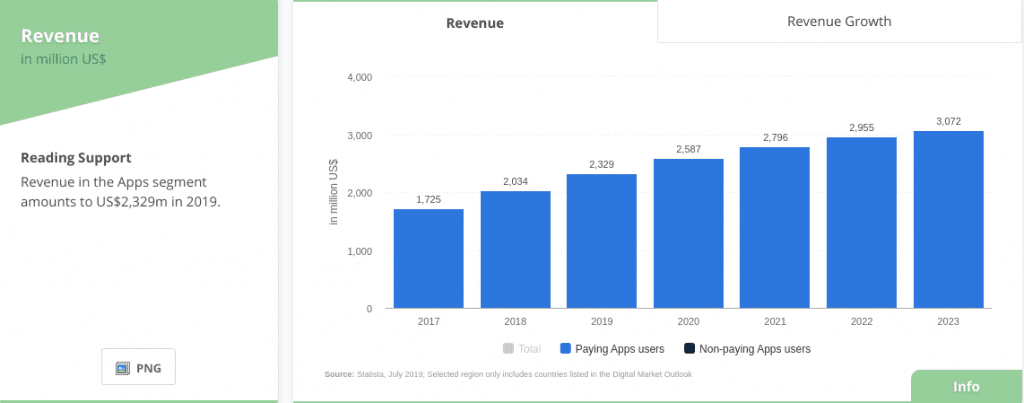
Task: Click the grey Total legend swatch
Action: click(x=508, y=349)
